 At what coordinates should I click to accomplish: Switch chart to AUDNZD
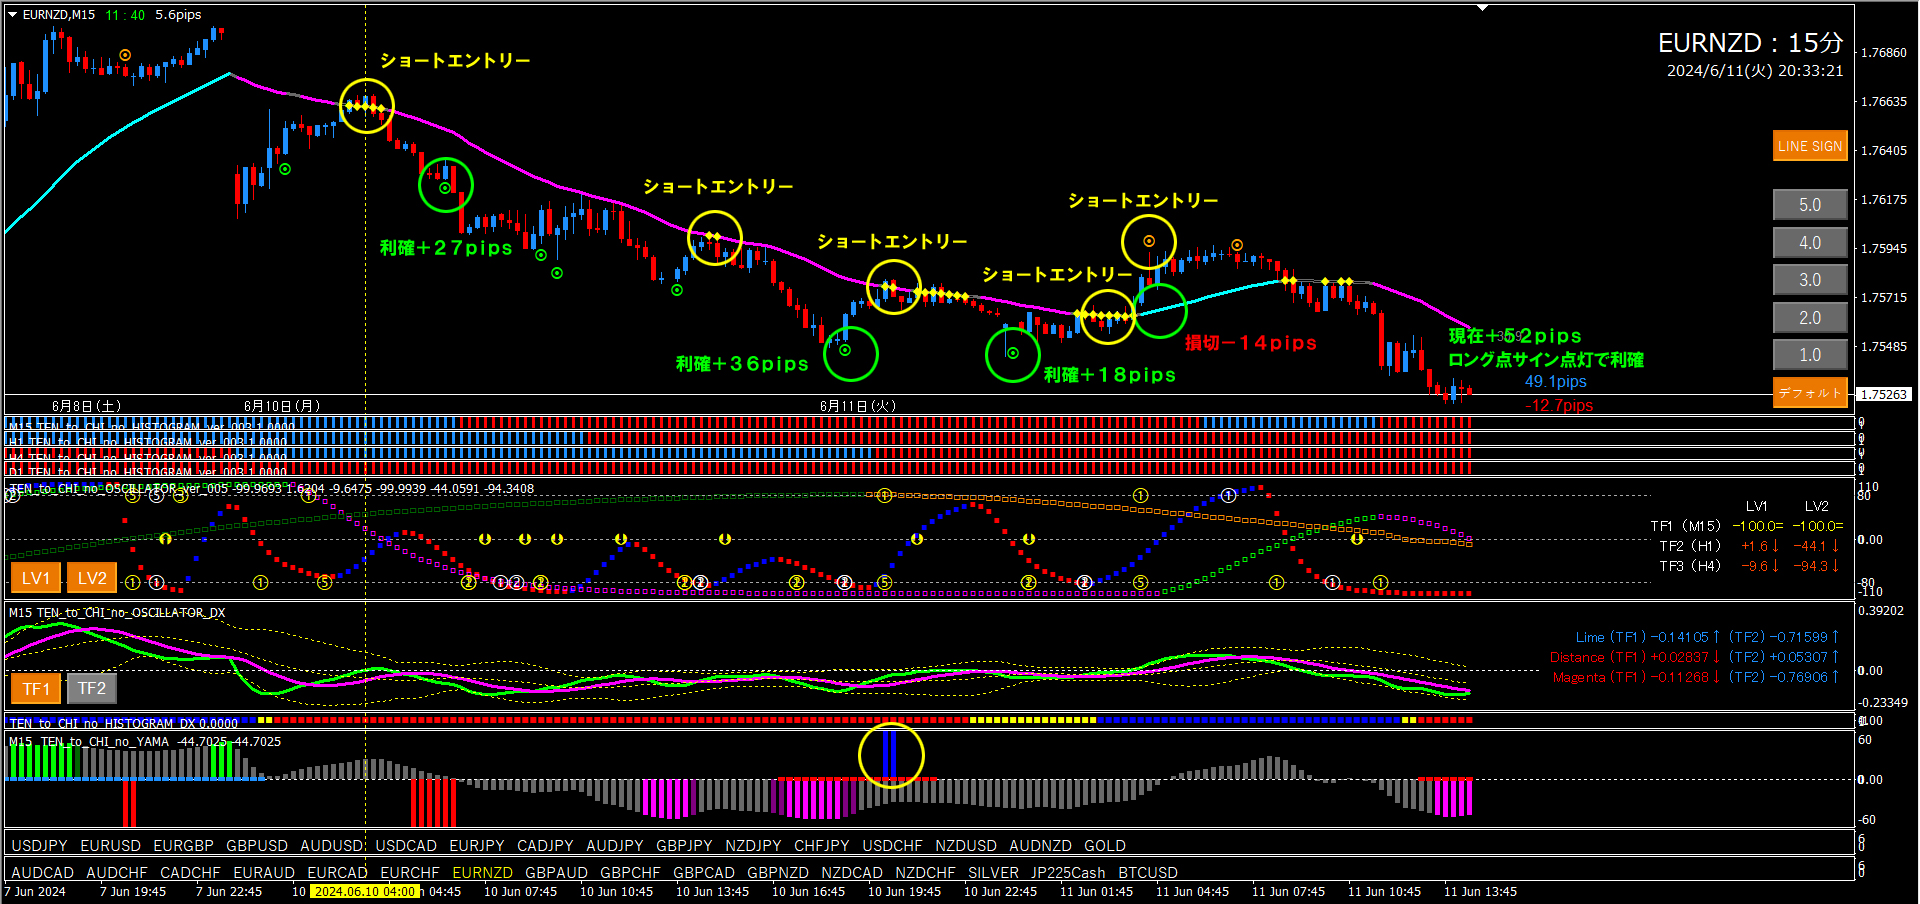point(1040,846)
